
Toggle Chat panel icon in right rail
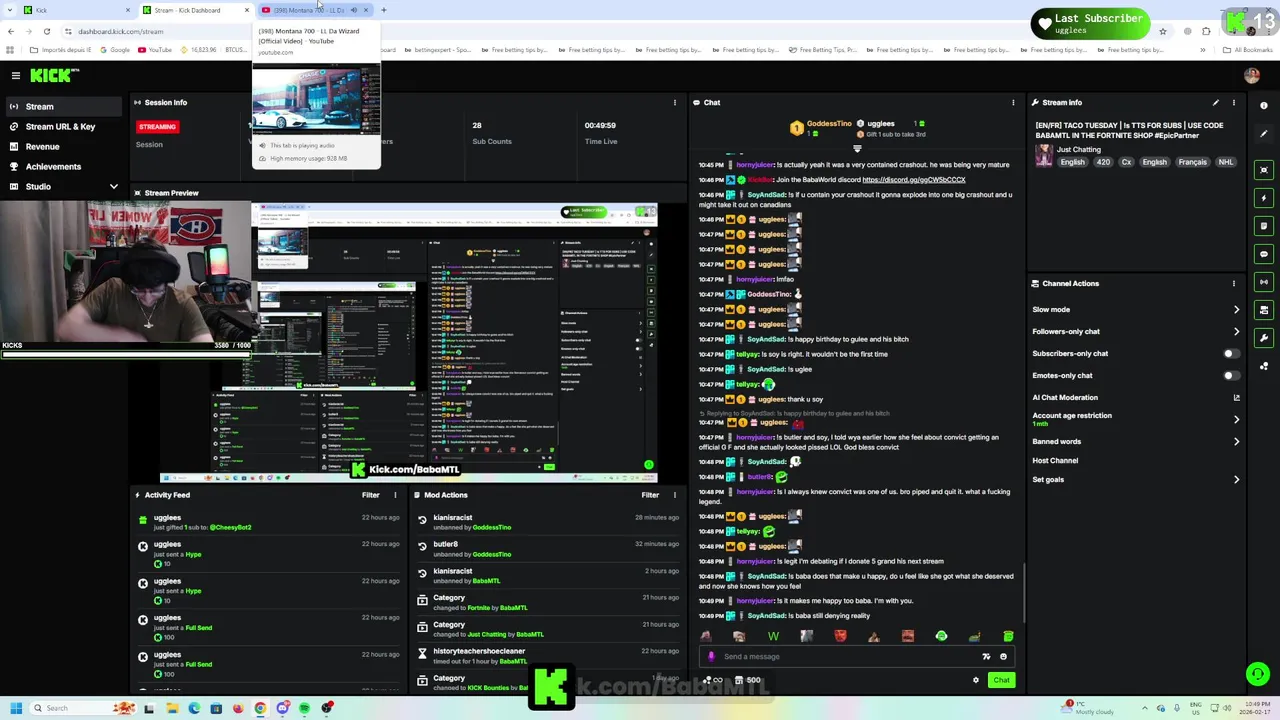click(x=1264, y=254)
